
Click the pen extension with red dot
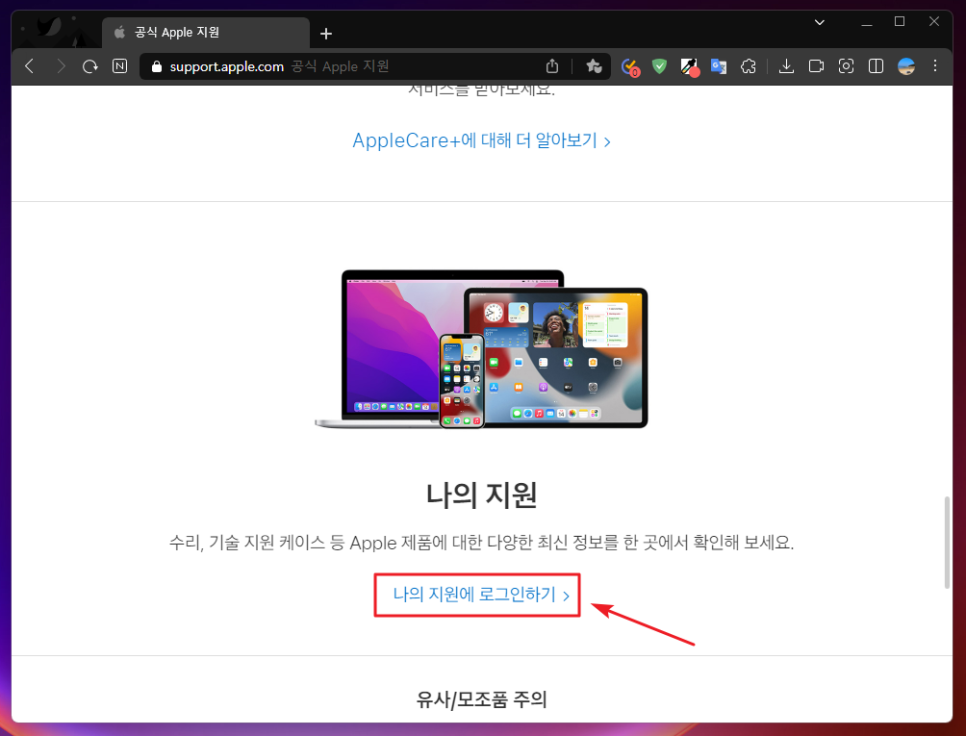click(x=689, y=67)
